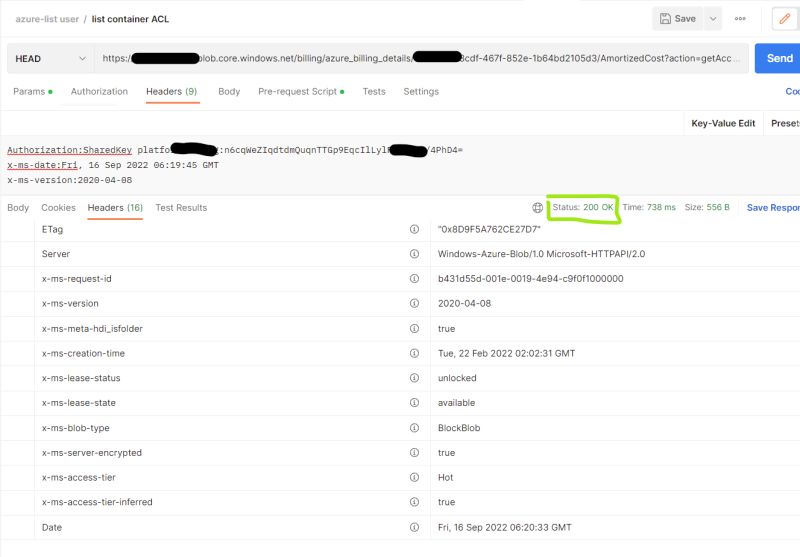Click into the headers bulk edit text area
Image resolution: width=800 pixels, height=557 pixels.
coord(400,165)
